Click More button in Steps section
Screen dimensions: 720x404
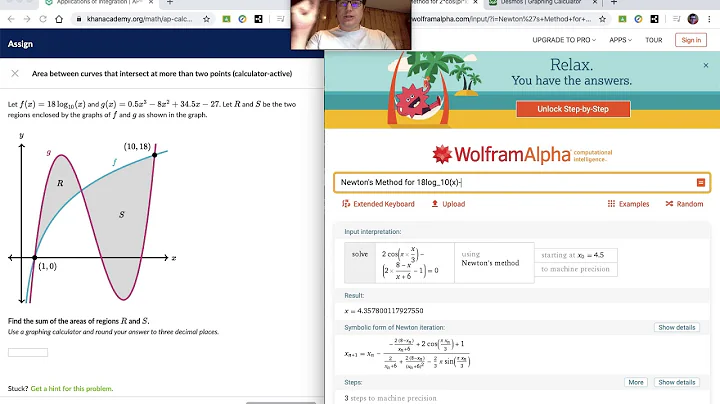pos(636,382)
